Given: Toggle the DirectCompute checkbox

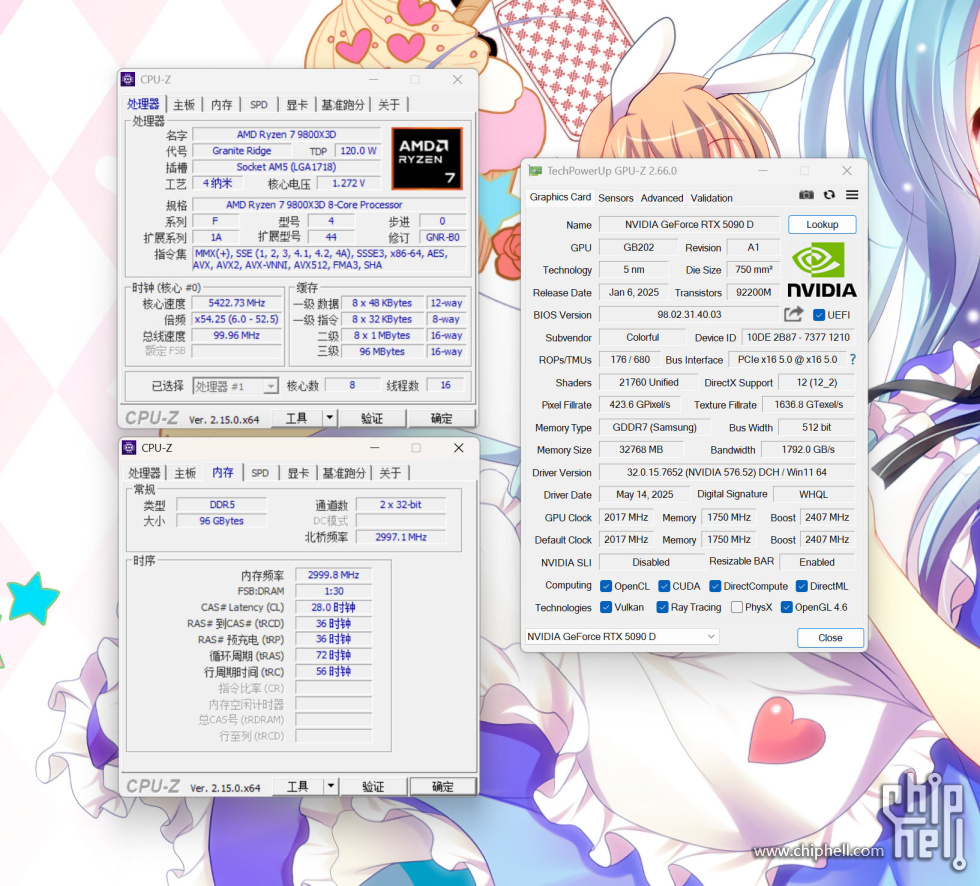Looking at the screenshot, I should (715, 586).
